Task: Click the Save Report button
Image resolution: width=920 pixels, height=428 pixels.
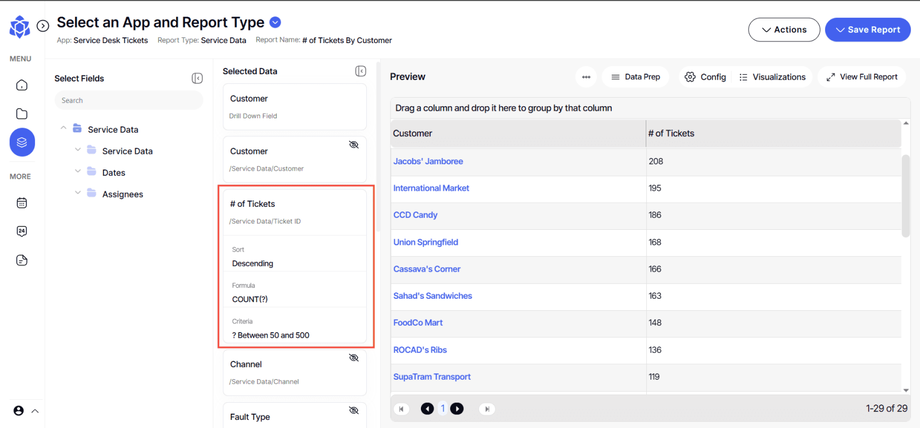Action: [867, 30]
